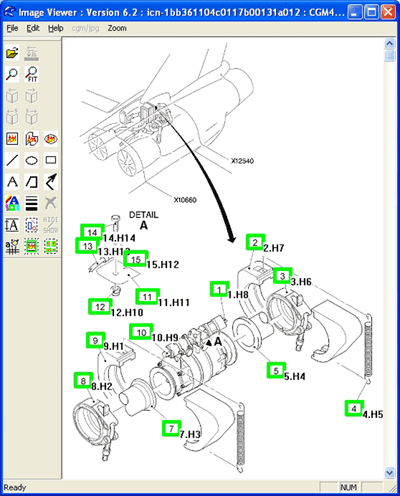Image resolution: width=400 pixels, height=496 pixels.
Task: Select the polygon hotspot region tool
Action: pyautogui.click(x=32, y=139)
